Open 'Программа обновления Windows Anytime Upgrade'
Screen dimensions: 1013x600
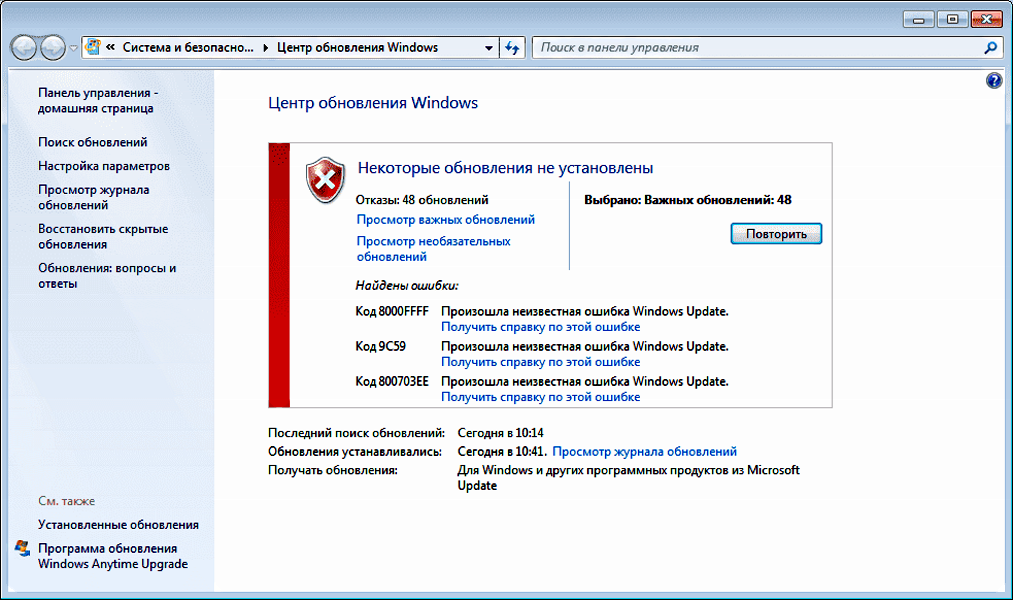pos(112,556)
